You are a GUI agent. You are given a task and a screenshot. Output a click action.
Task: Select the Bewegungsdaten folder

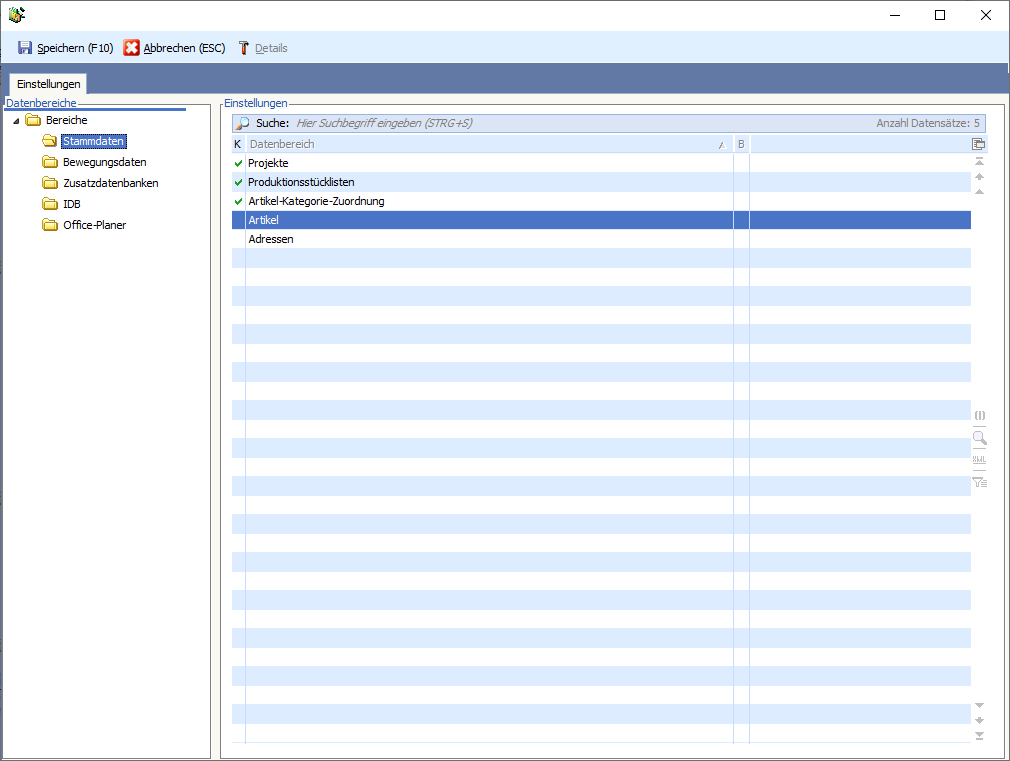(x=104, y=162)
